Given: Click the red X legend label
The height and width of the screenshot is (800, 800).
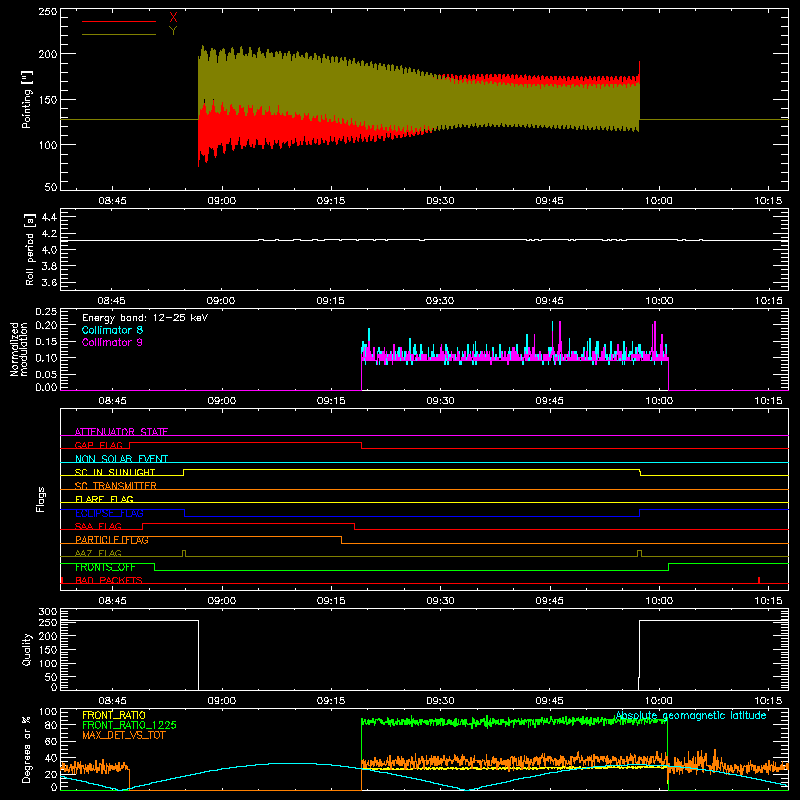Looking at the screenshot, I should pyautogui.click(x=173, y=18).
